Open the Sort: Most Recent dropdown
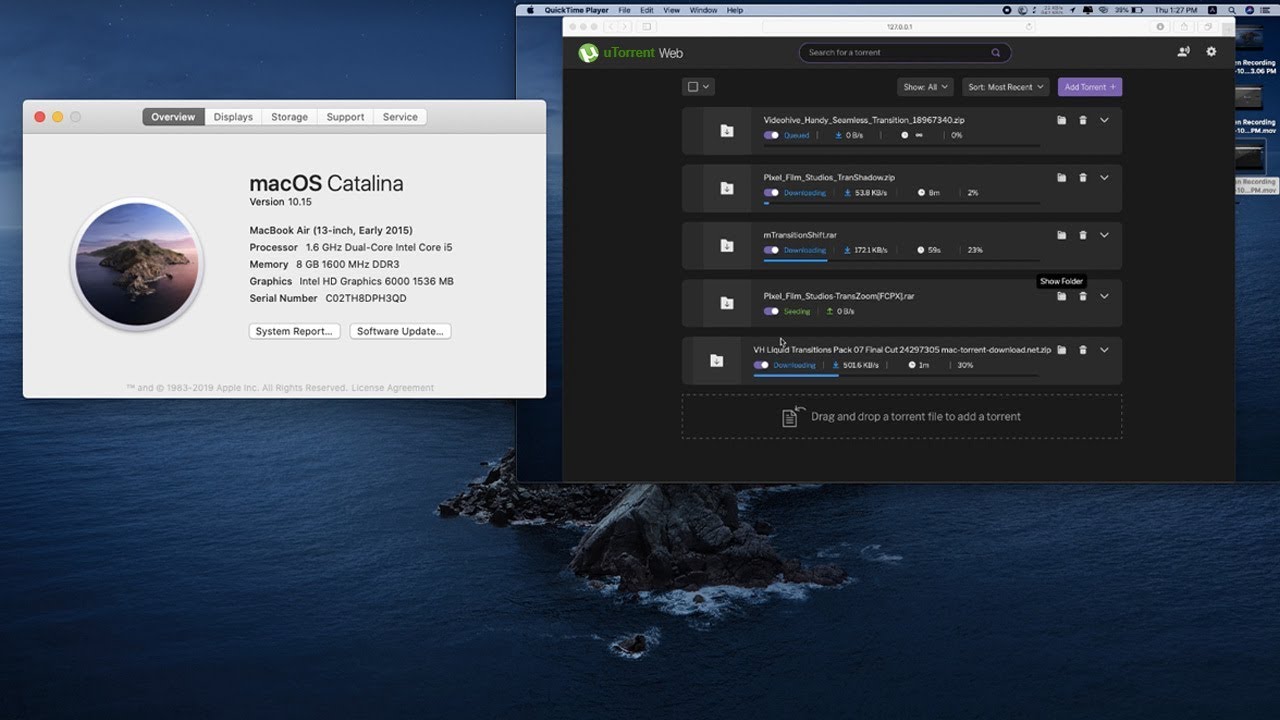Viewport: 1280px width, 720px height. tap(1005, 87)
